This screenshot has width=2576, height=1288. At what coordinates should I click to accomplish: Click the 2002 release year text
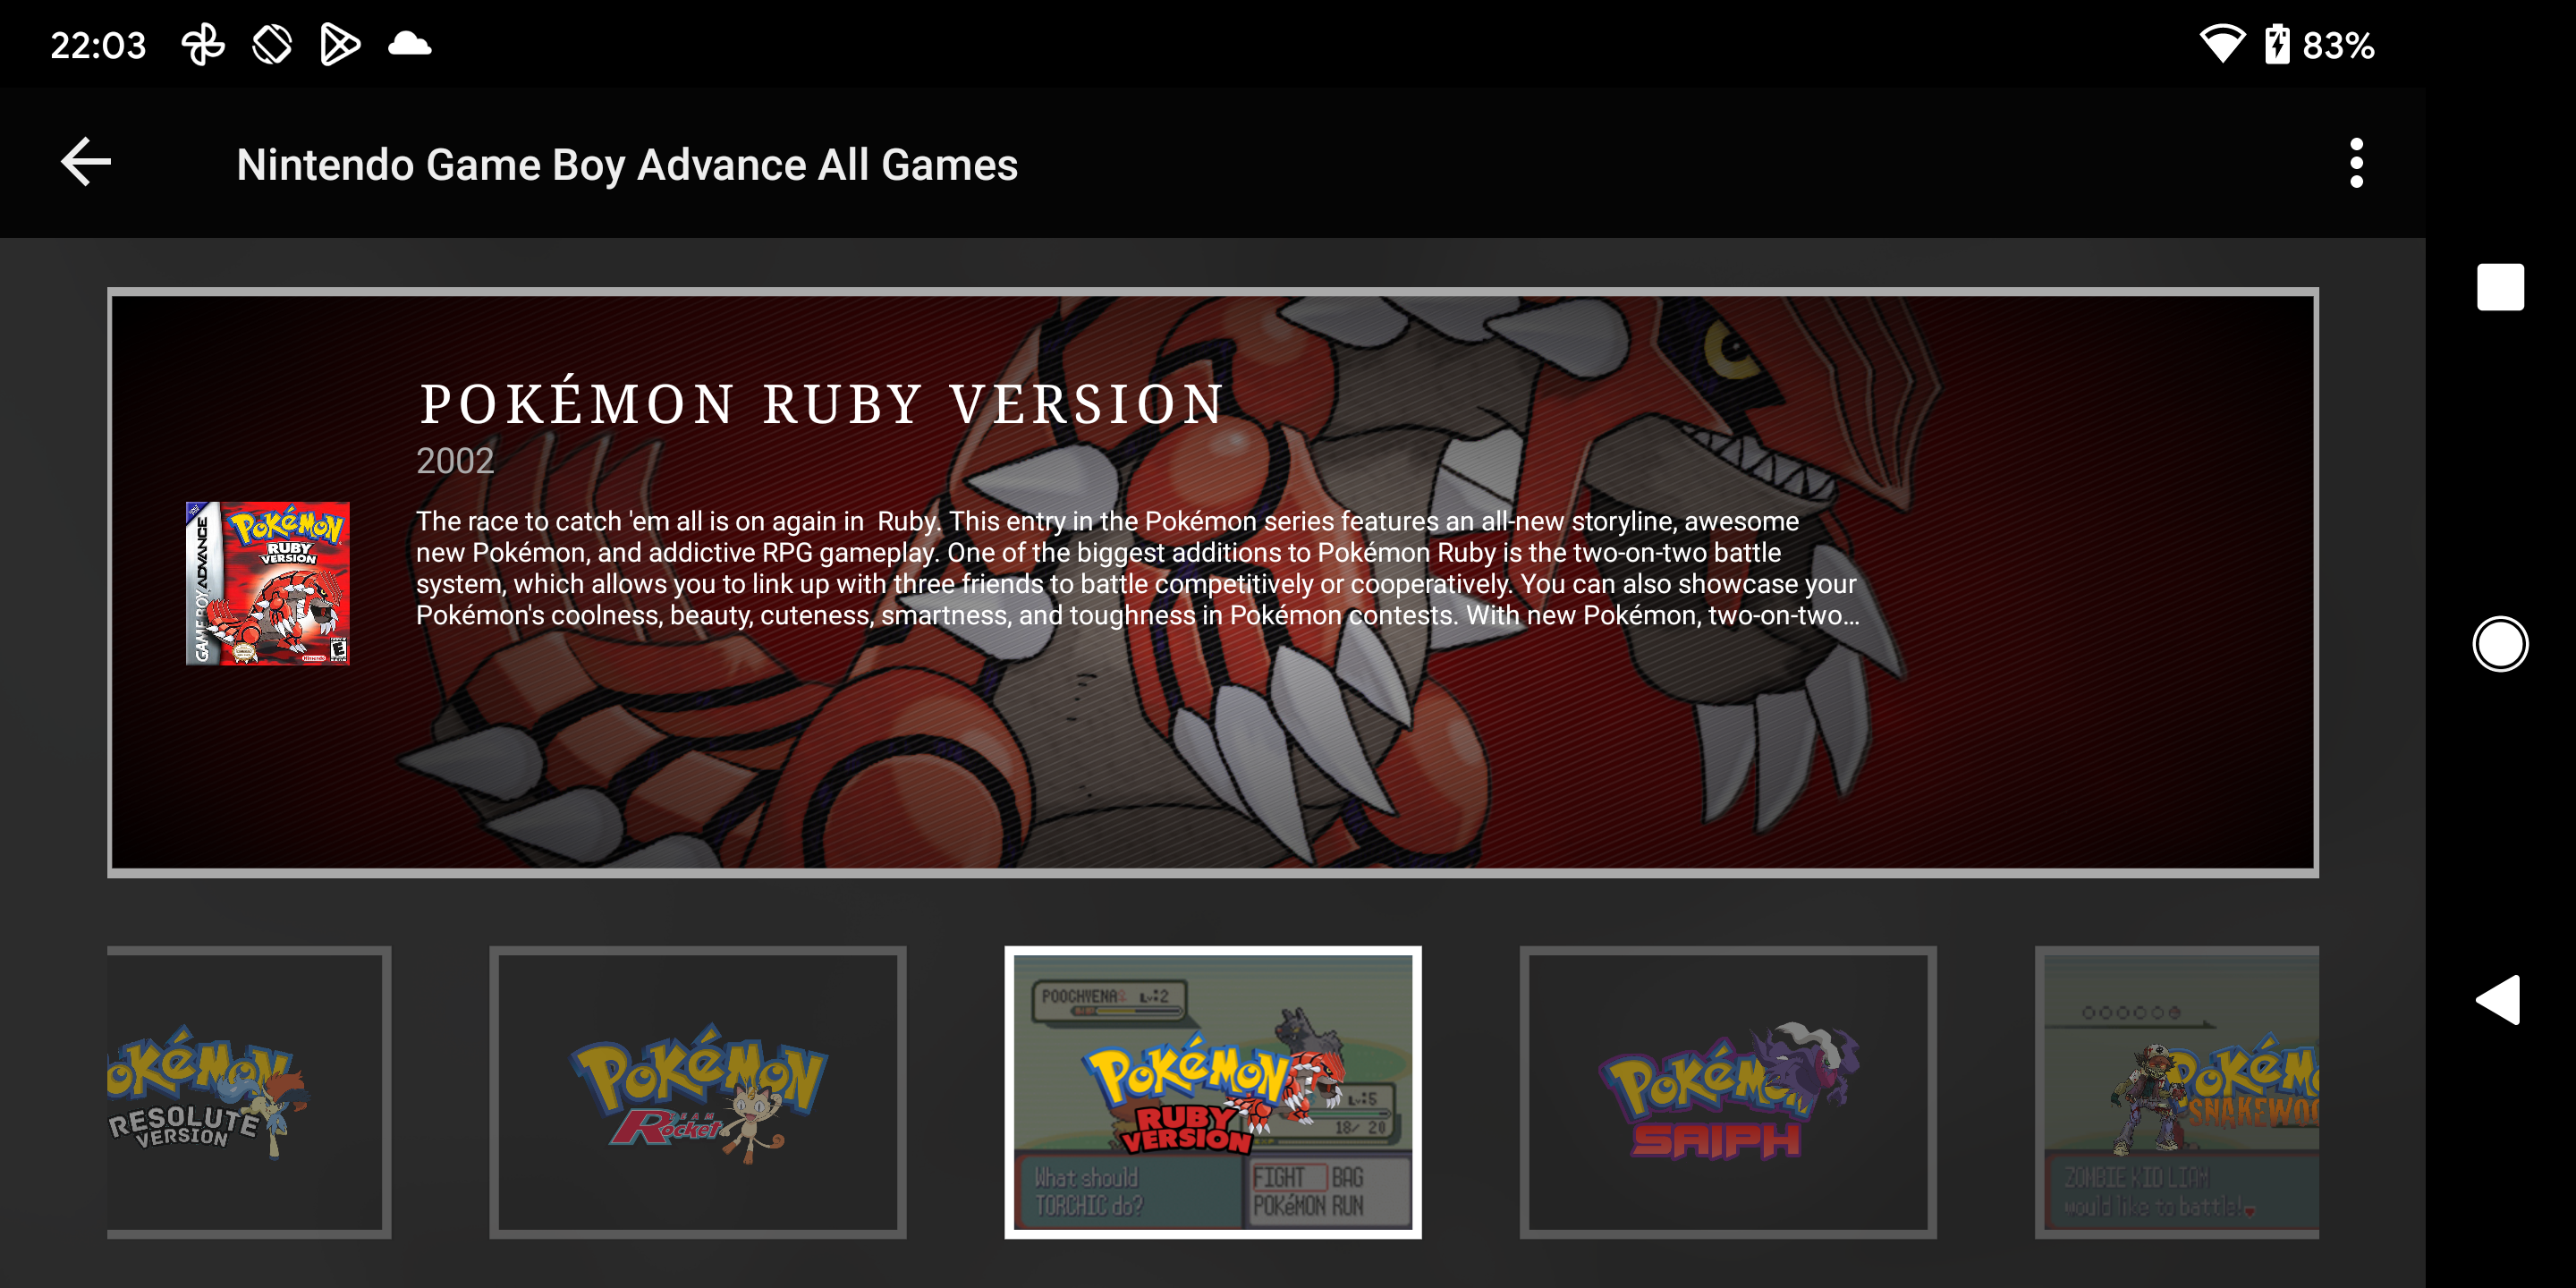click(455, 461)
